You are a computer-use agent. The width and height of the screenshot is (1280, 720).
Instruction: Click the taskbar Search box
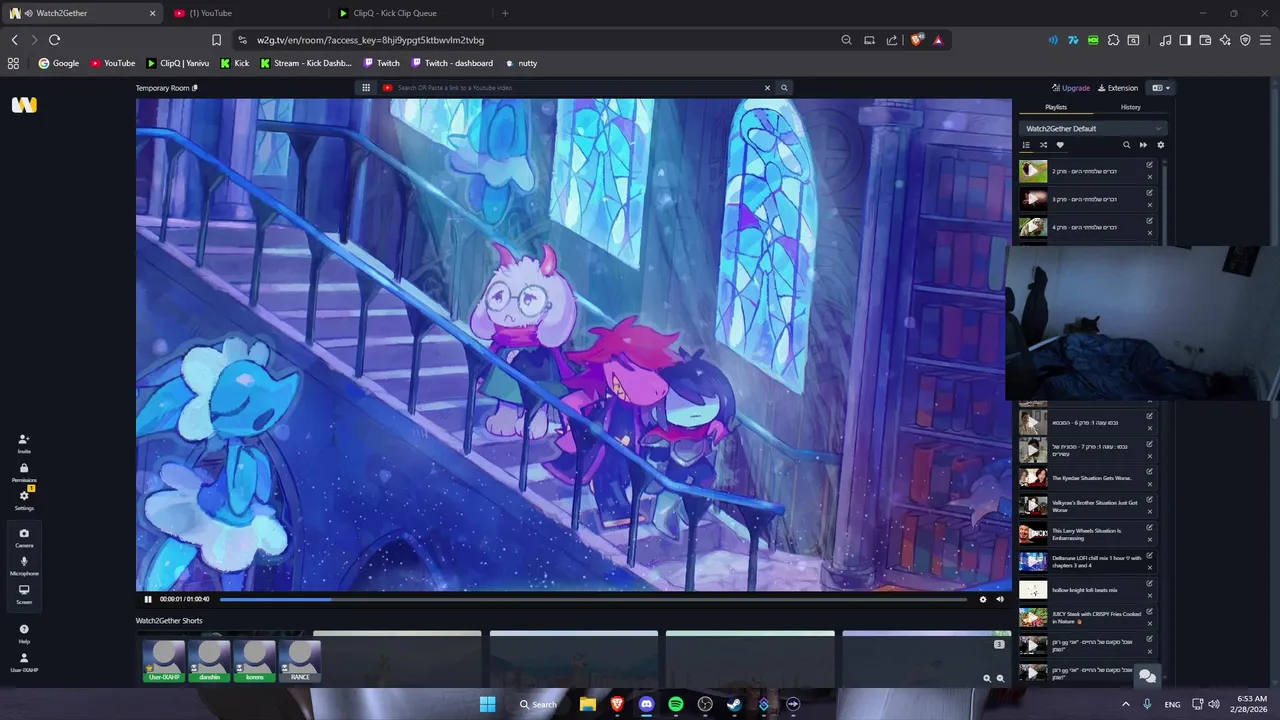click(538, 704)
